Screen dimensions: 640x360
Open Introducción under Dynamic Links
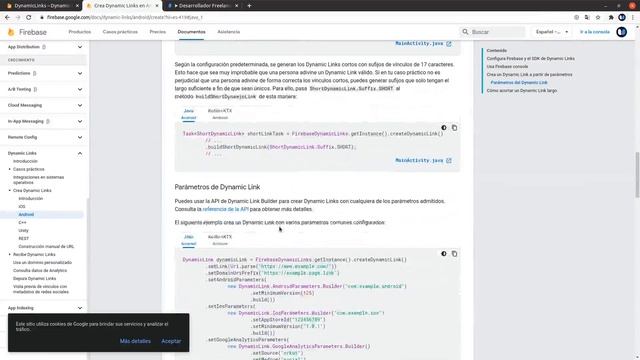coord(25,161)
